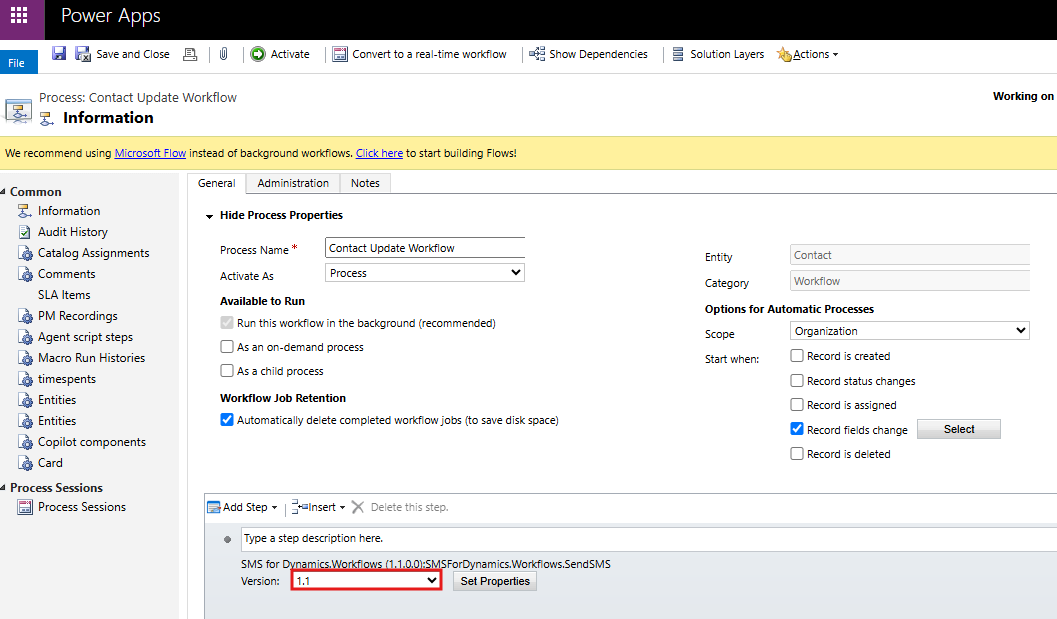Open the Power Apps app launcher waffle
Viewport: 1057px width, 619px height.
(20, 17)
